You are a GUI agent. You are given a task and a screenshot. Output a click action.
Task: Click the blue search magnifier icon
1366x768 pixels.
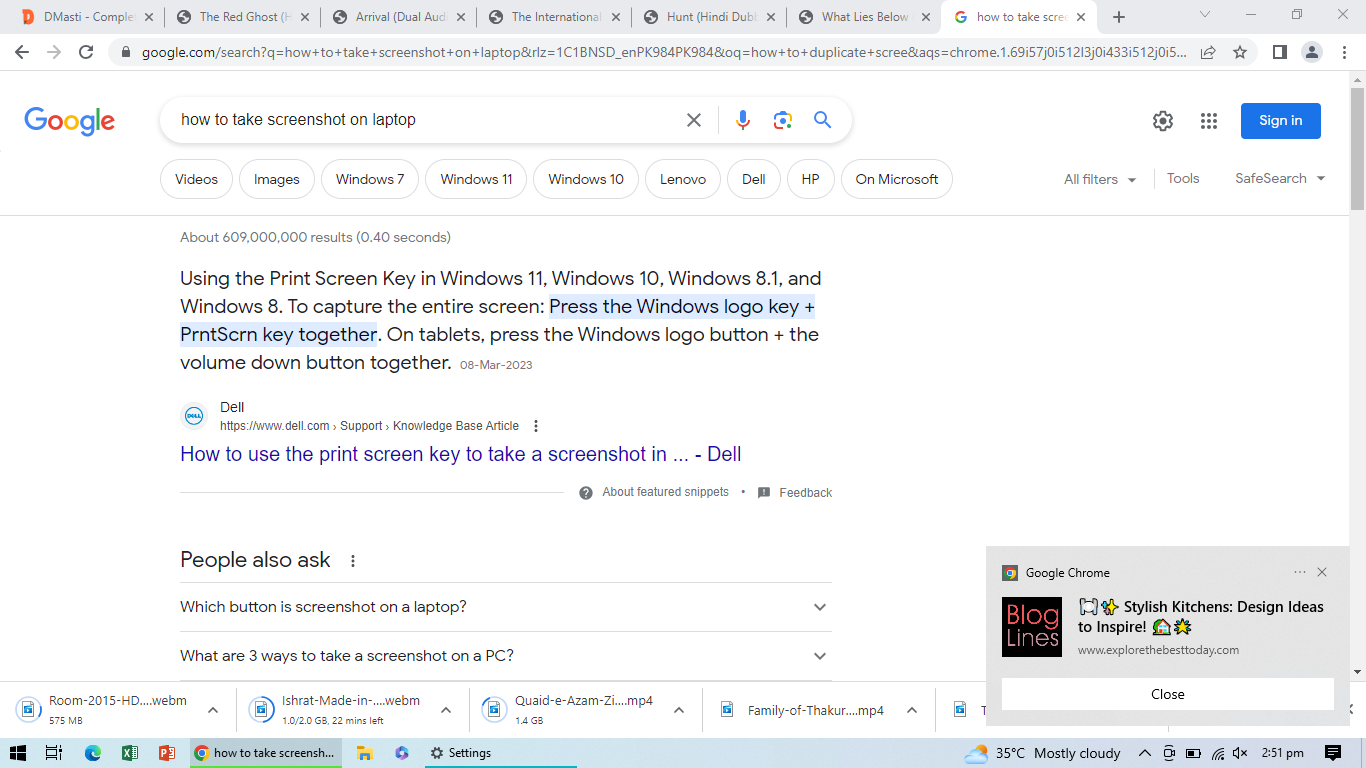[x=822, y=120]
